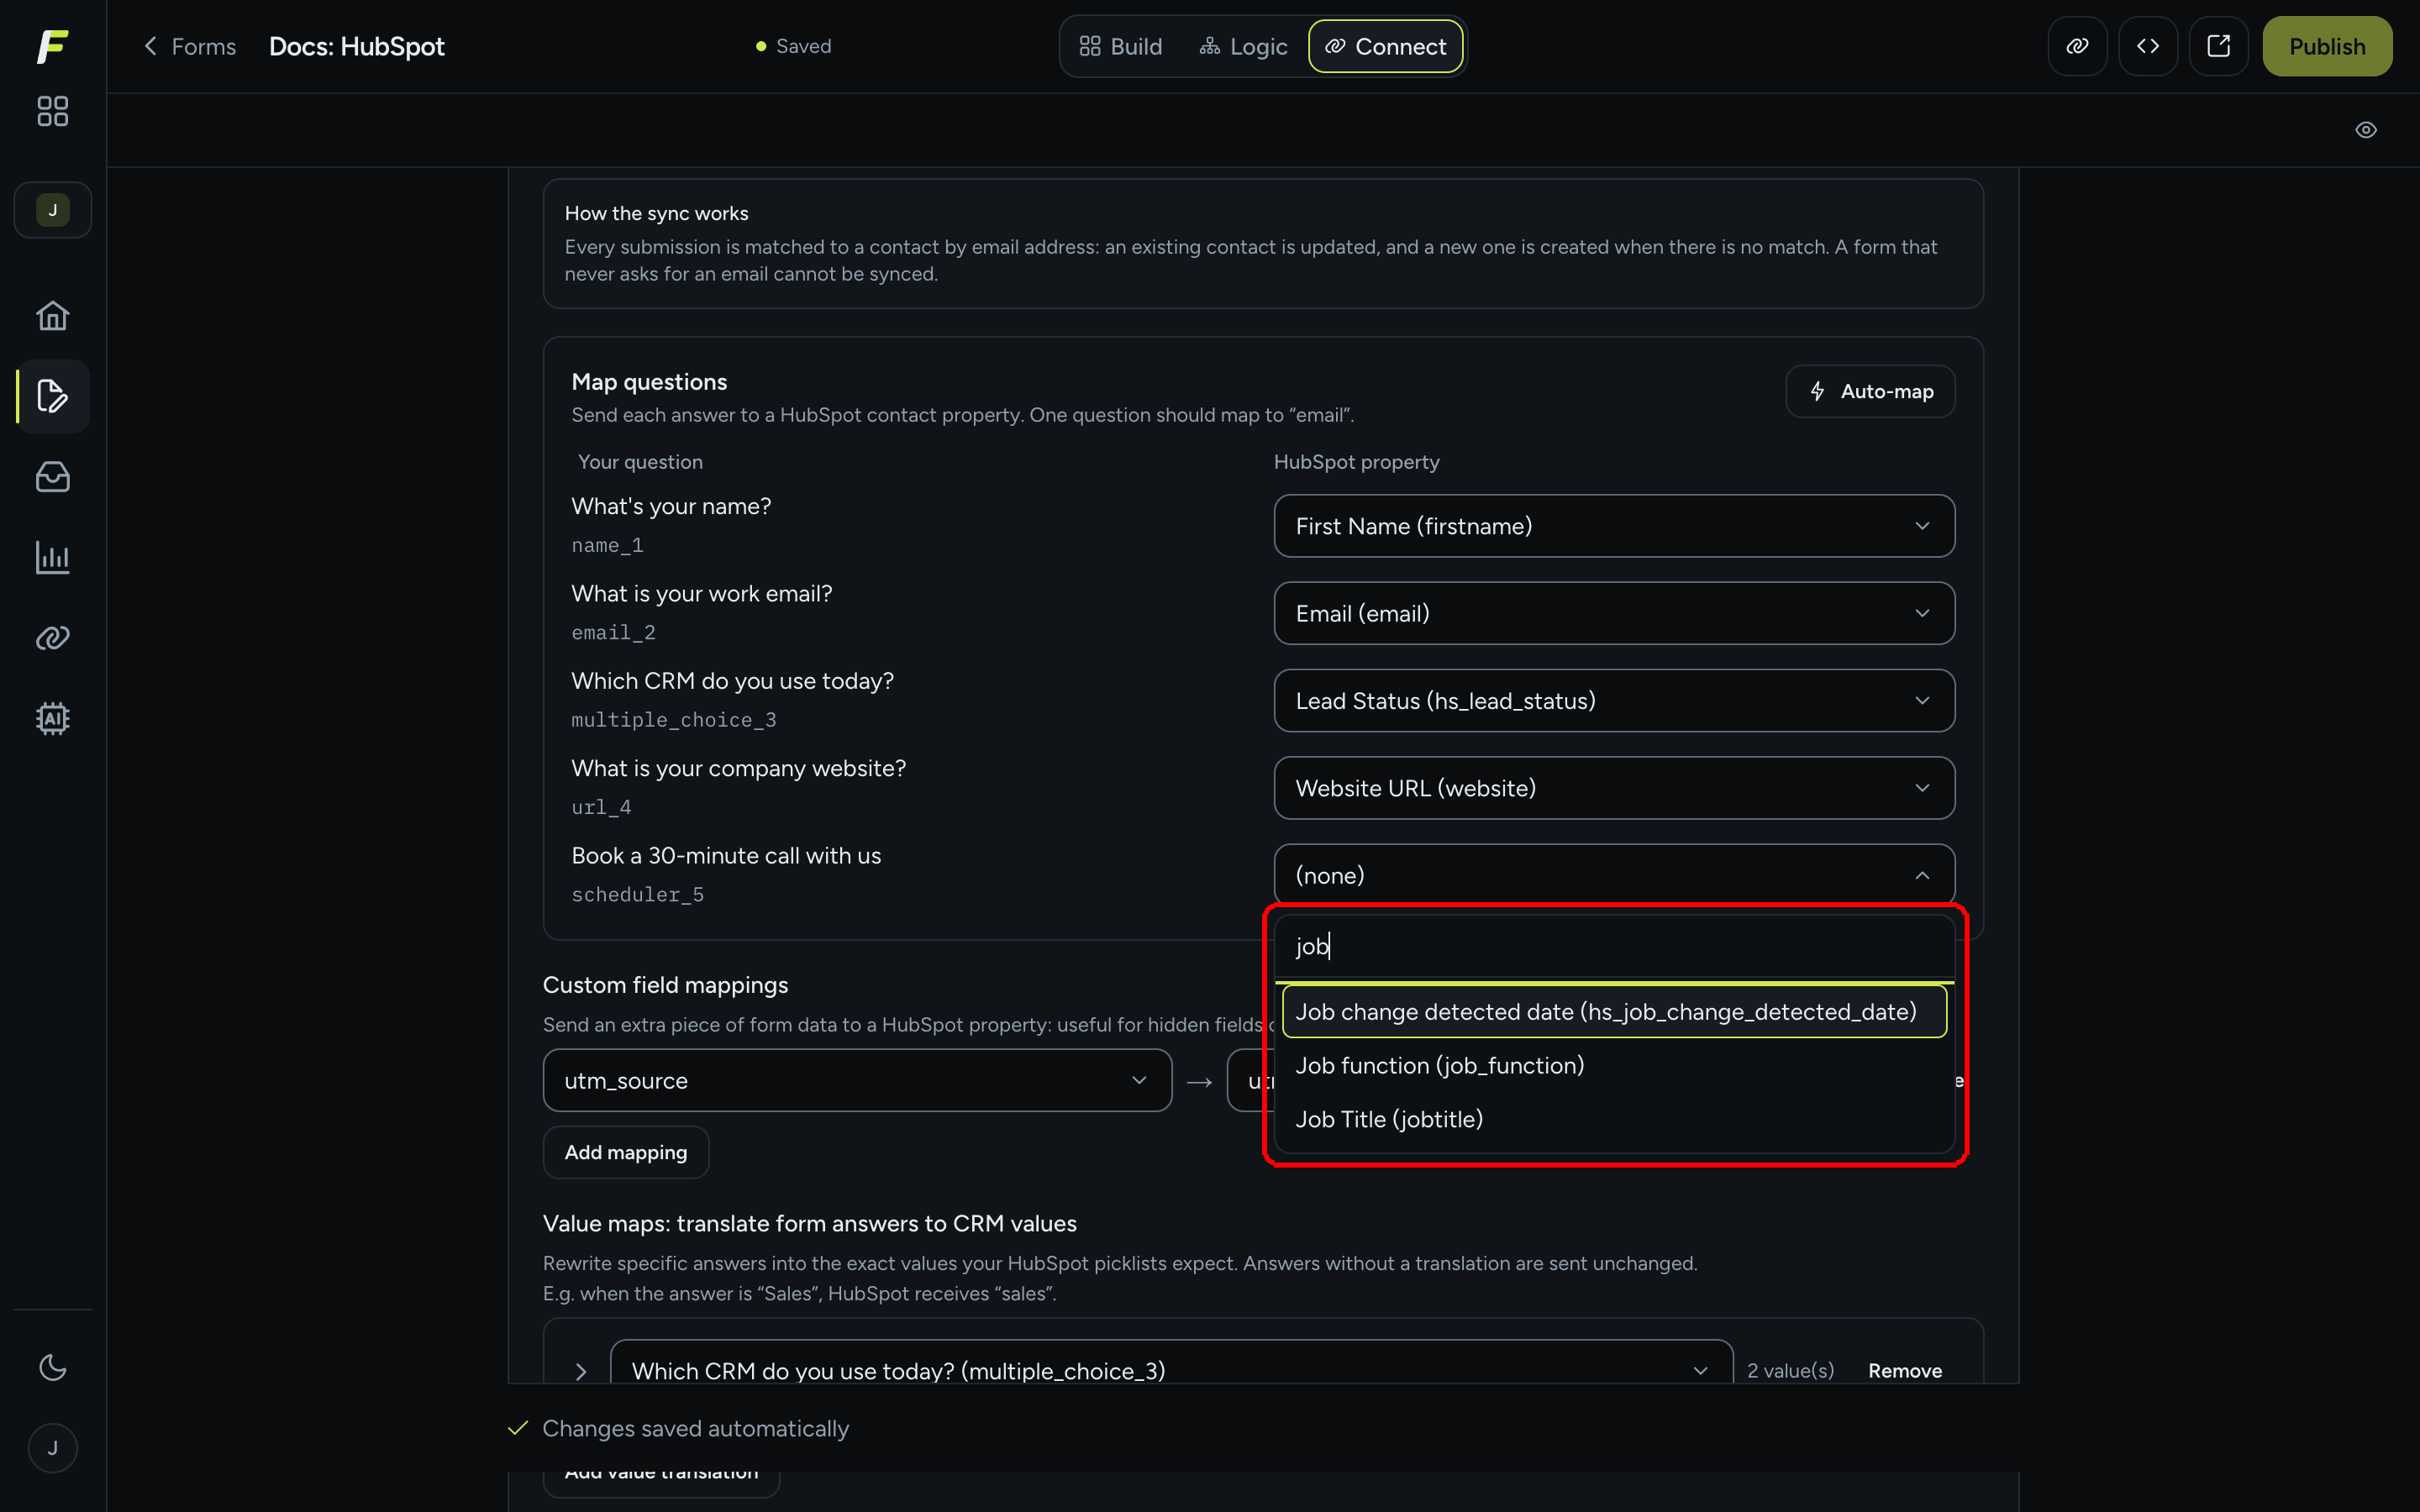This screenshot has height=1512, width=2420.
Task: Click the embed code icon in header
Action: point(2148,46)
